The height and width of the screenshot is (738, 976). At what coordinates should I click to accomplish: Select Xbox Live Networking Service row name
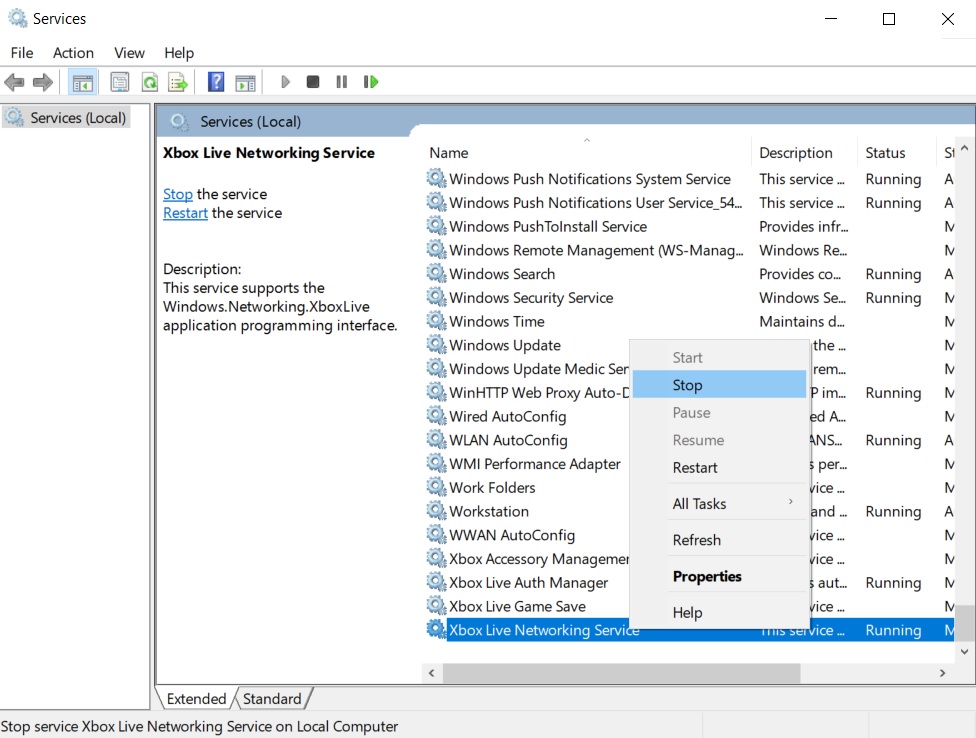click(x=544, y=630)
